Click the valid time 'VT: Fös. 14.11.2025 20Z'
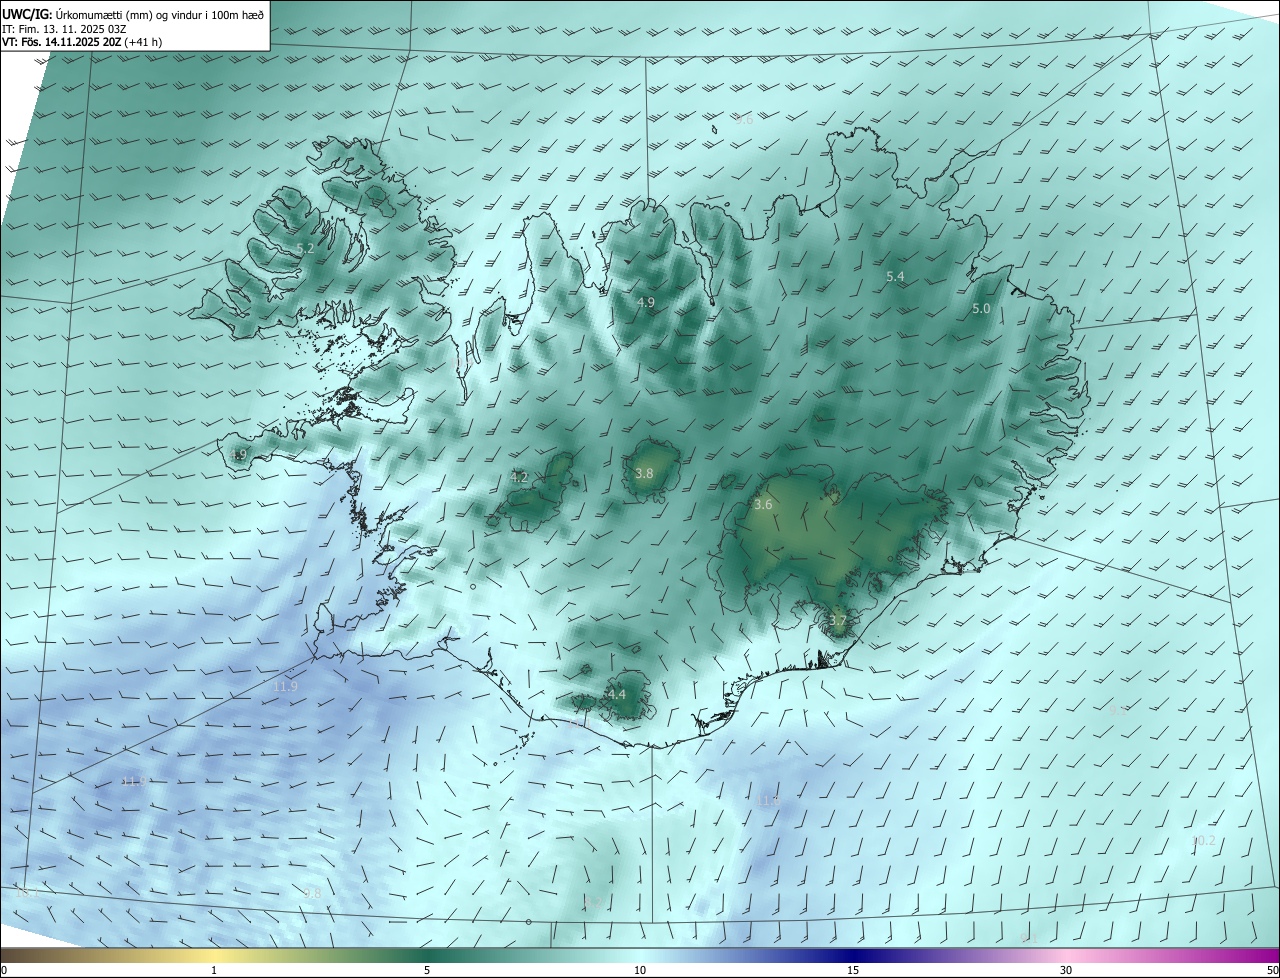The height and width of the screenshot is (978, 1280). (x=62, y=42)
